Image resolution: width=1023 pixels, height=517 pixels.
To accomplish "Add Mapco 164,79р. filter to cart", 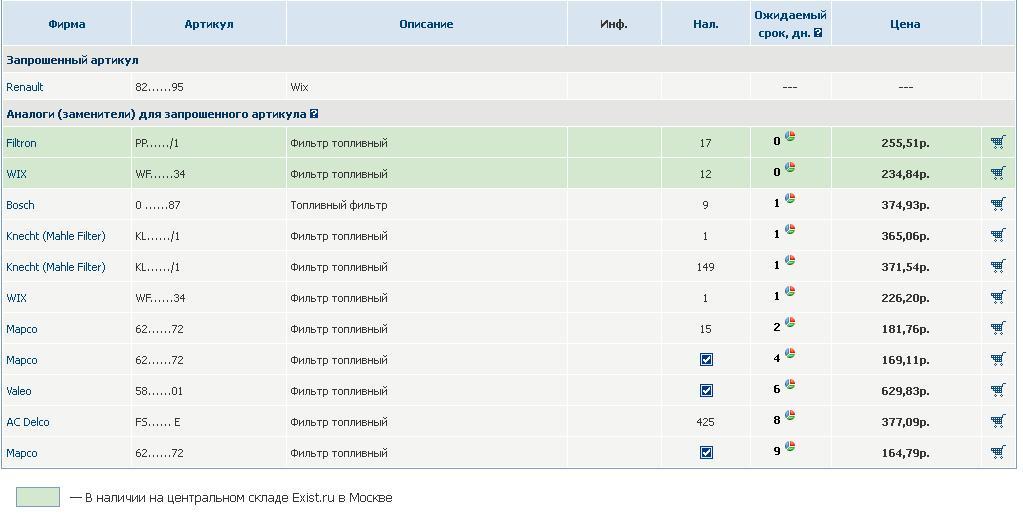I will click(998, 452).
